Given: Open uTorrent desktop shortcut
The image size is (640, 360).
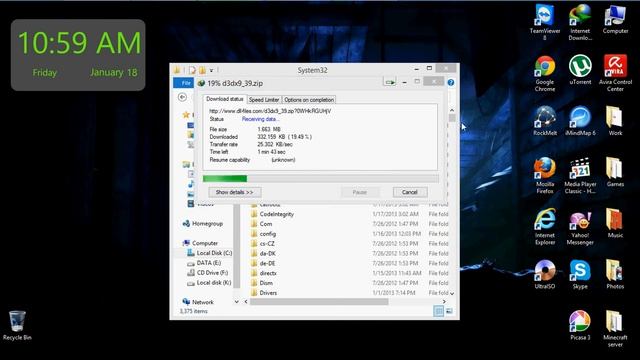Looking at the screenshot, I should [x=580, y=70].
